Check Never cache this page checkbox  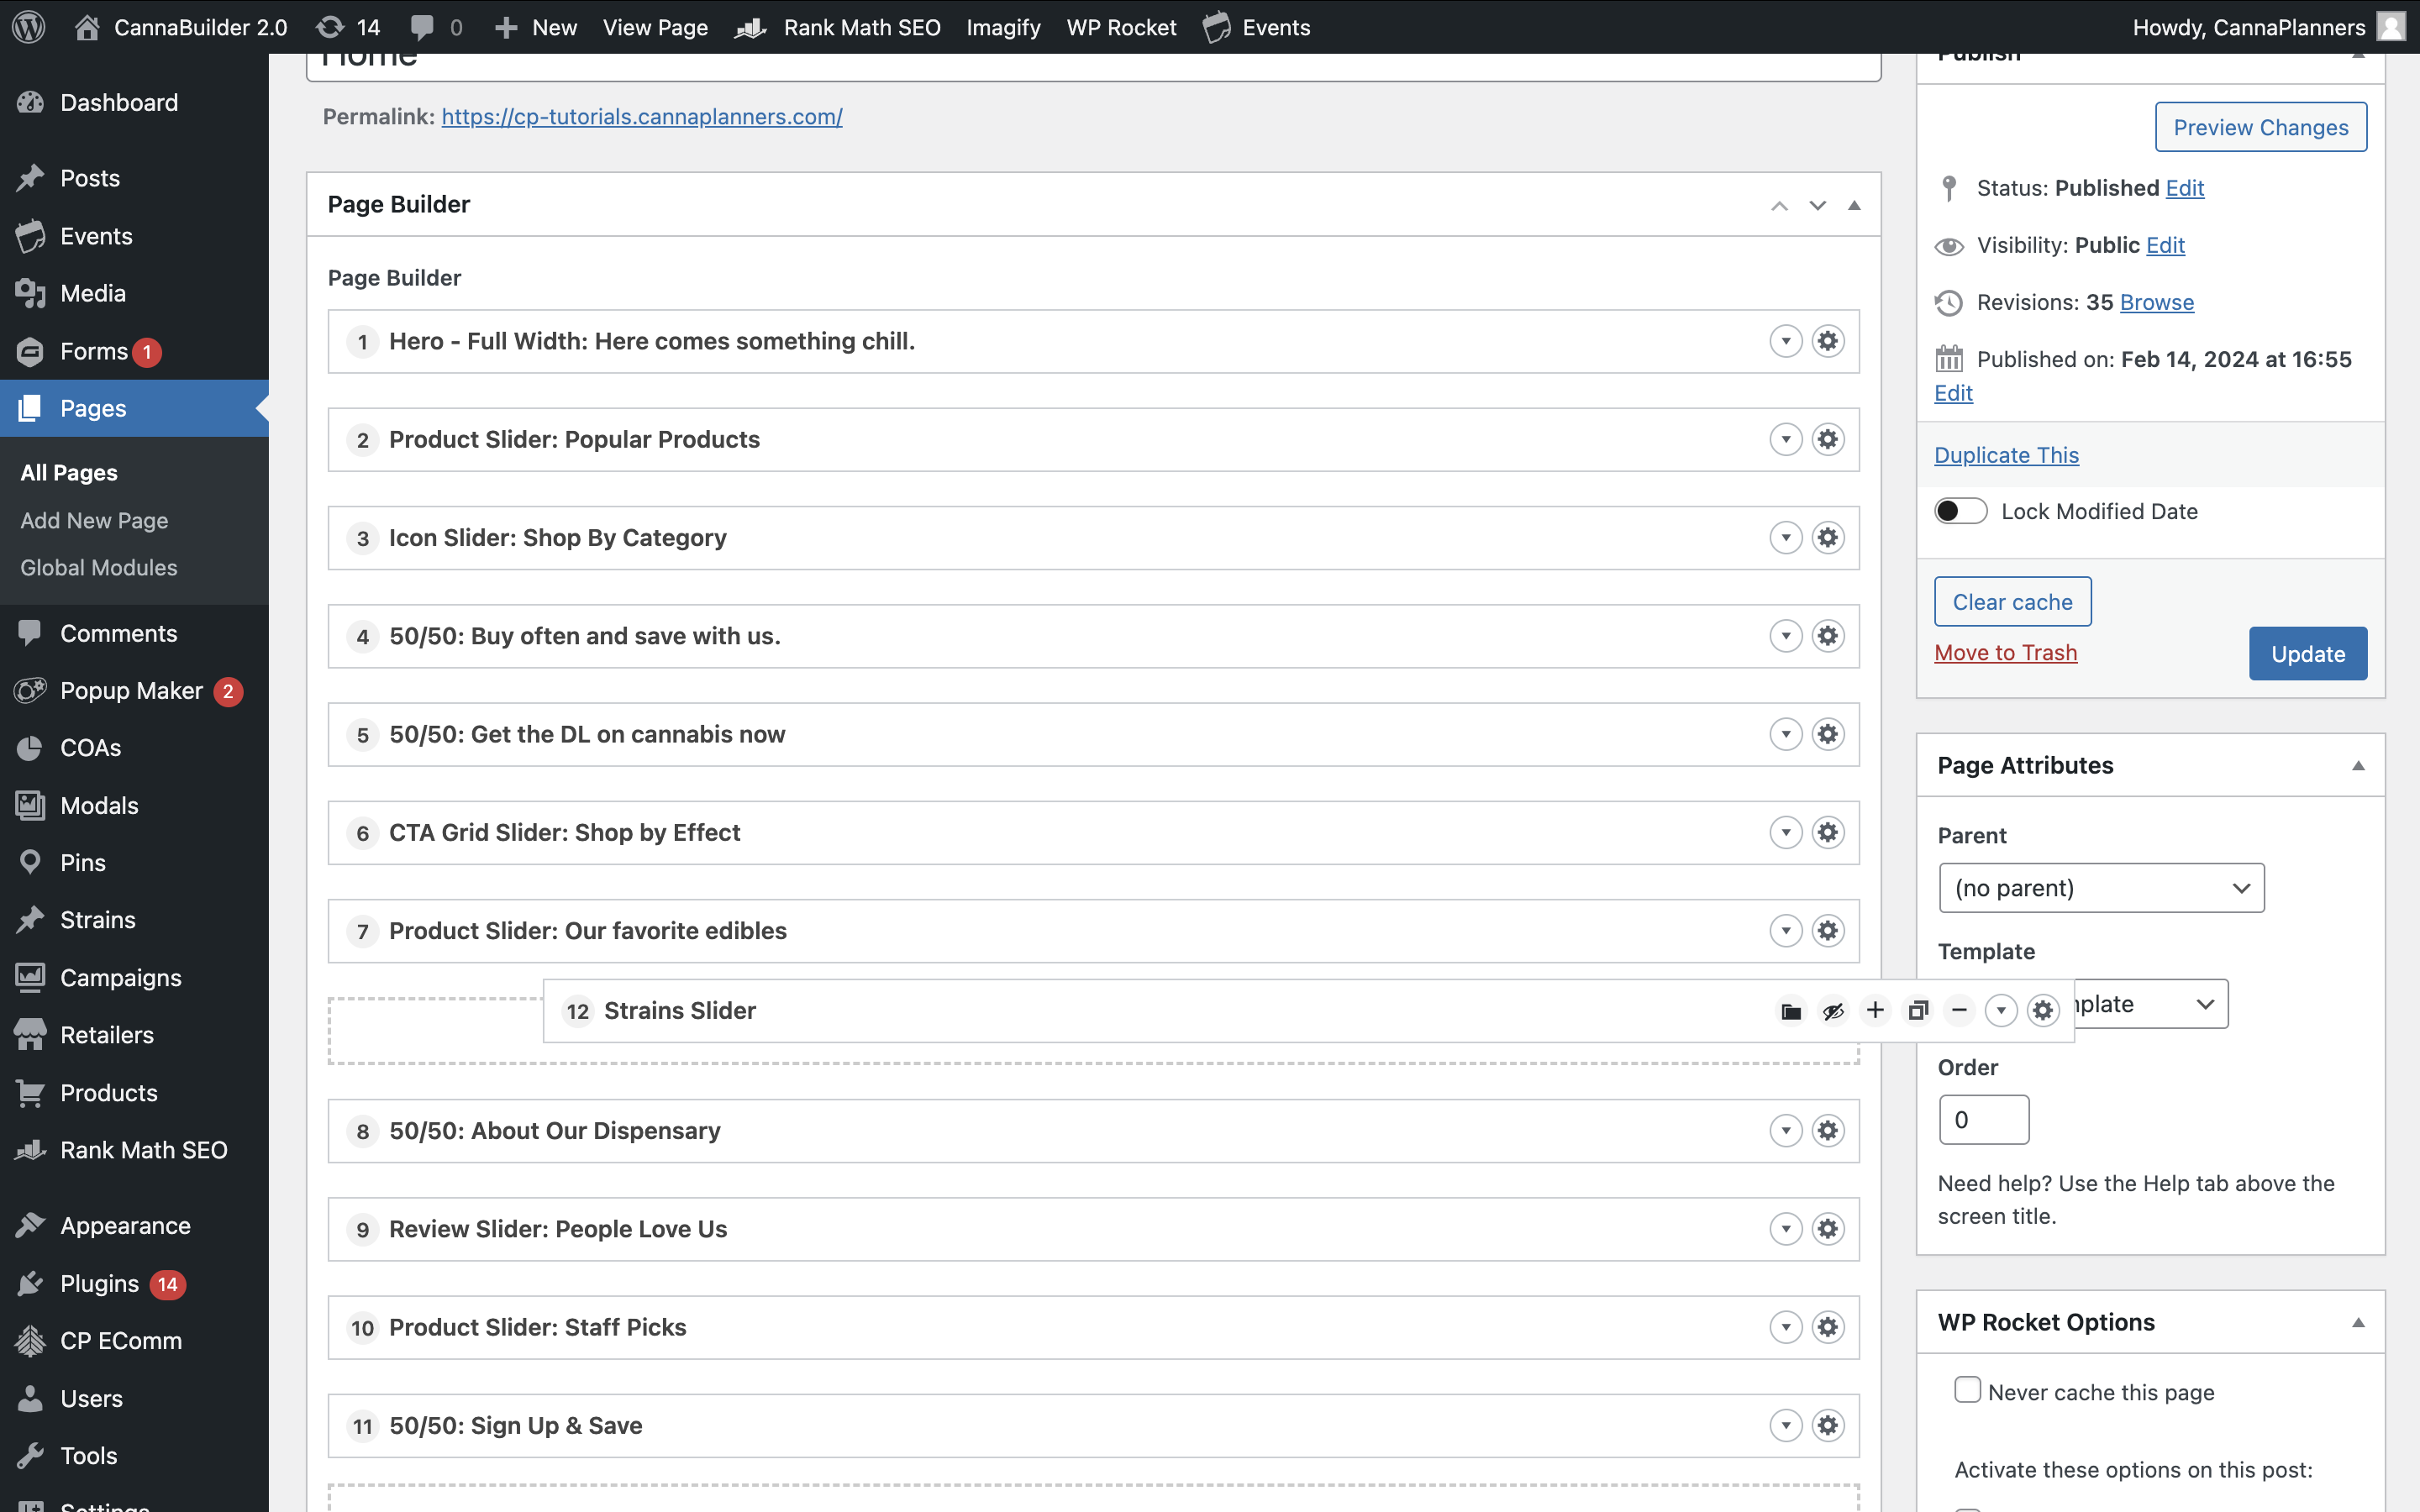click(1967, 1390)
